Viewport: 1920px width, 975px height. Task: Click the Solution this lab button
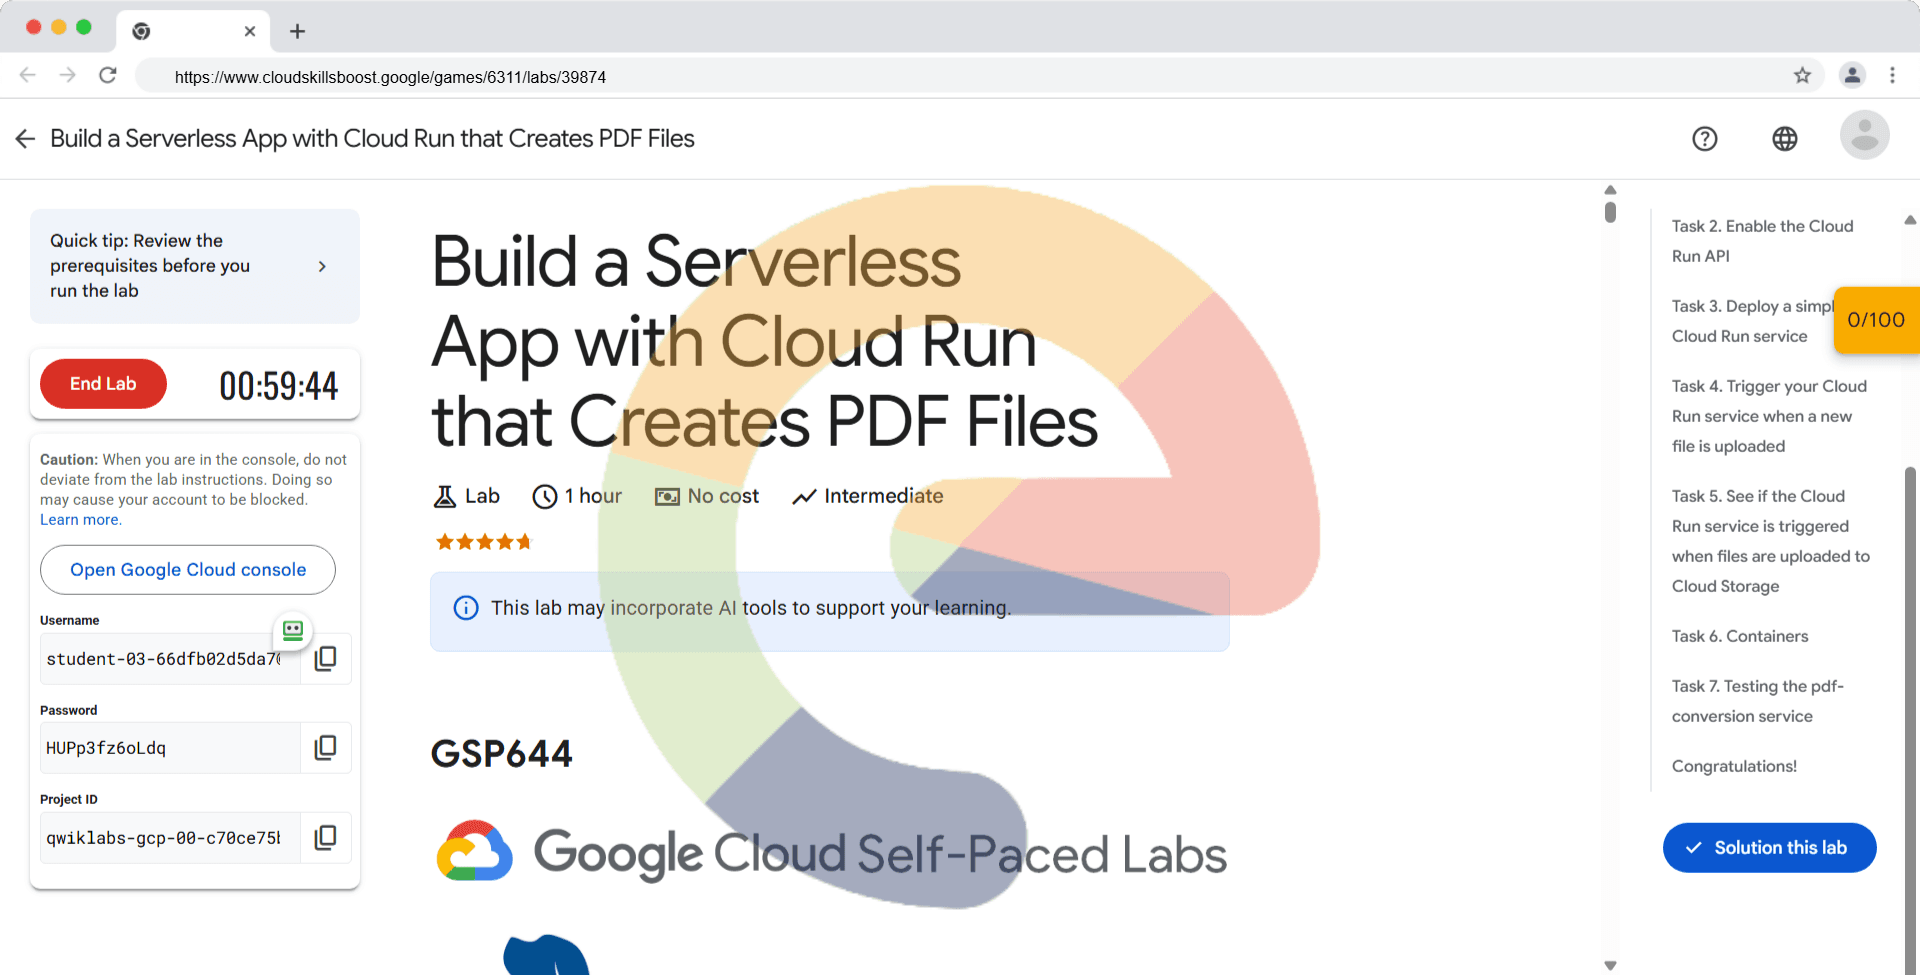coord(1769,848)
